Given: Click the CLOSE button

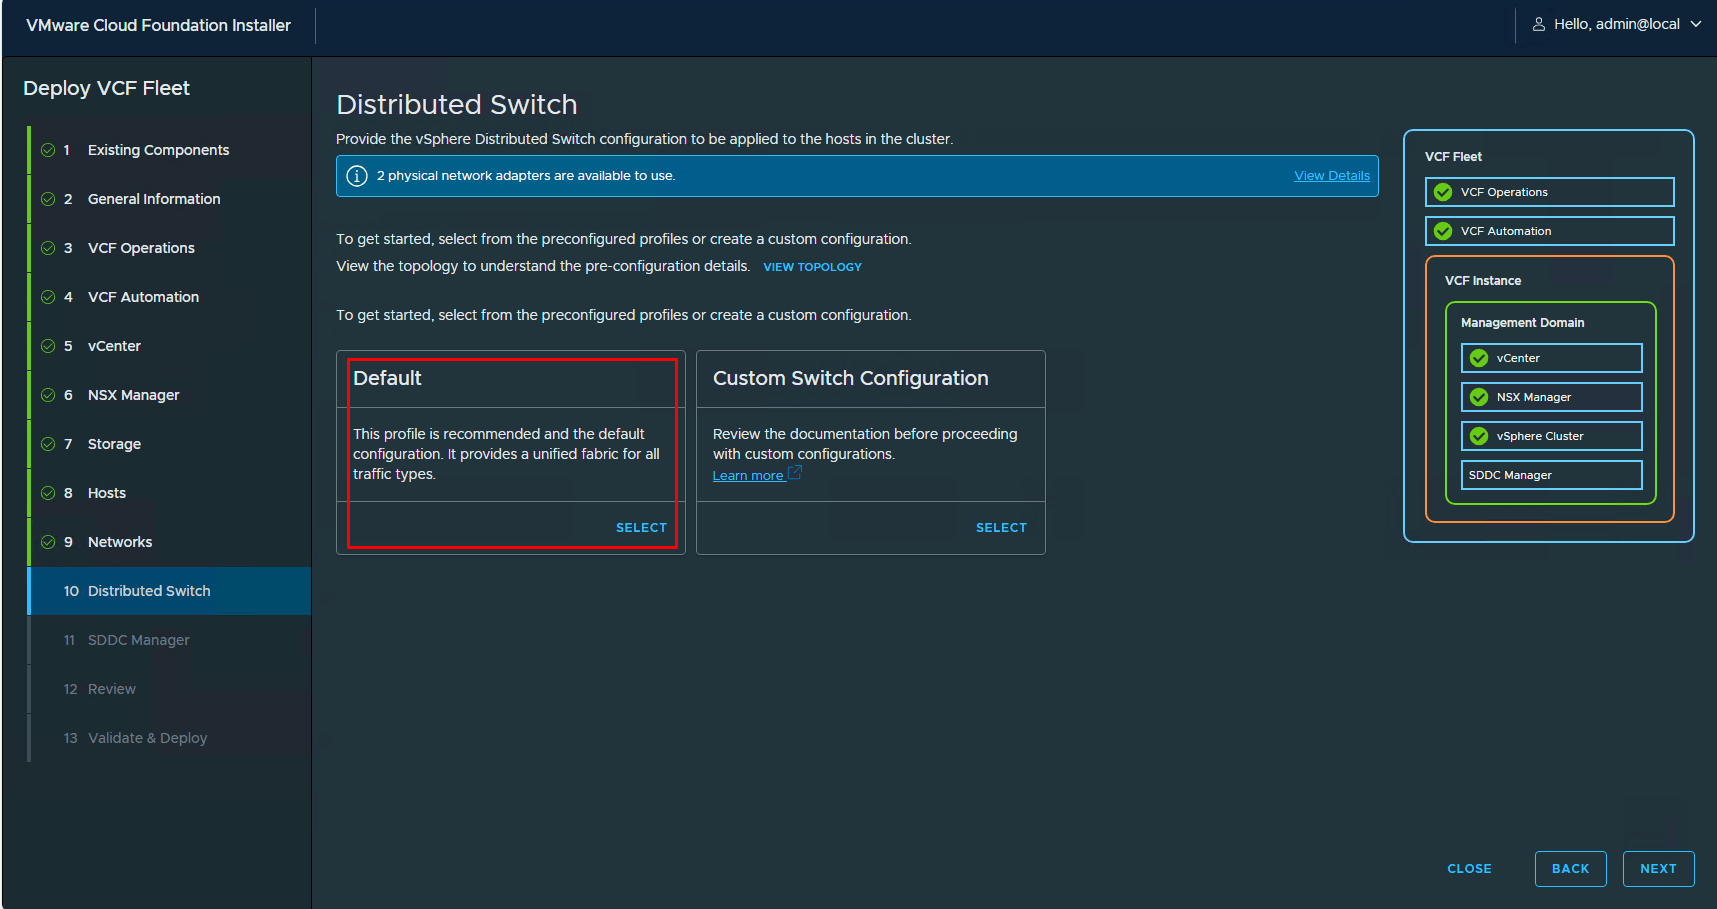Looking at the screenshot, I should coord(1469,869).
